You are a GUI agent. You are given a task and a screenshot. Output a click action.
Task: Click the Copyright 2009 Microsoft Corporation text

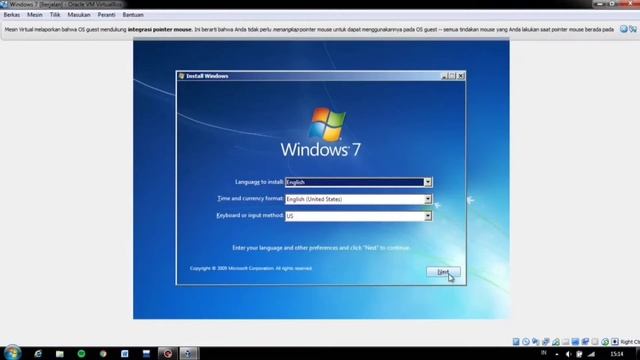click(251, 268)
